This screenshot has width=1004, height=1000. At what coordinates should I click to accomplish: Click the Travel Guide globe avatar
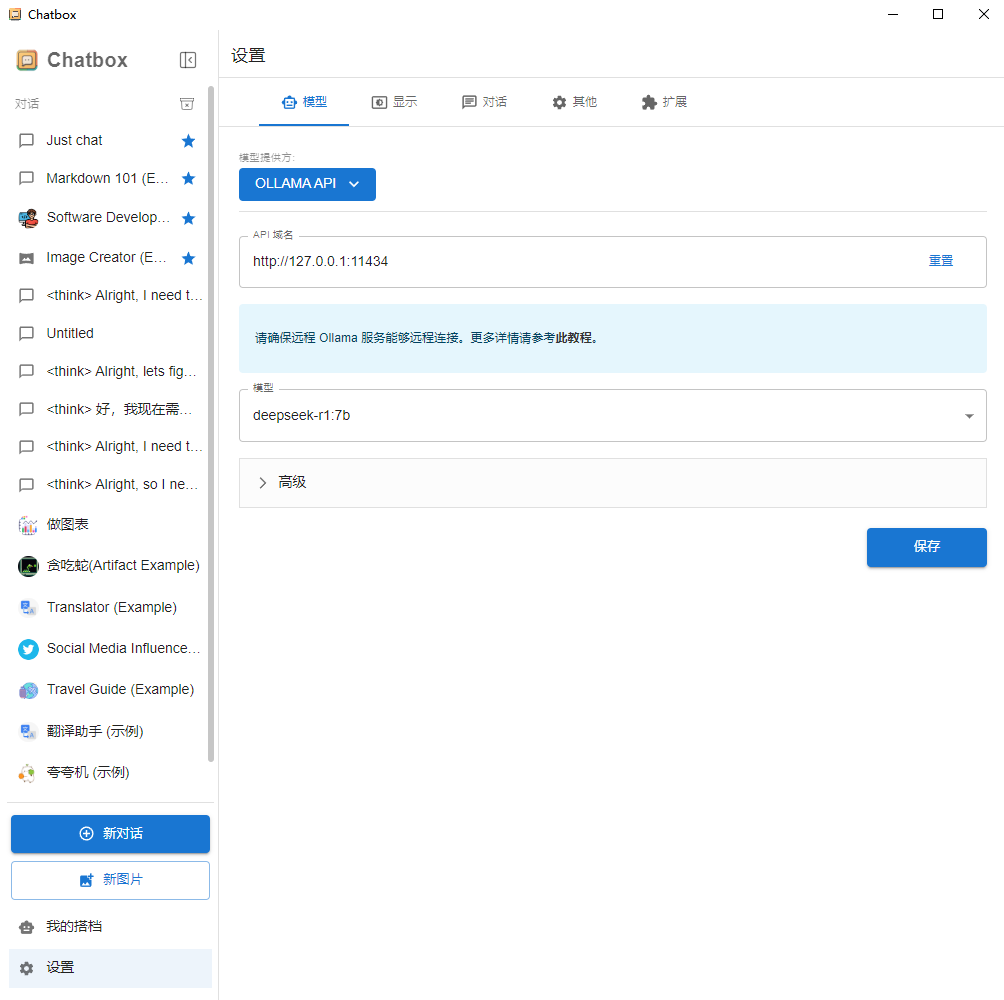click(x=28, y=690)
